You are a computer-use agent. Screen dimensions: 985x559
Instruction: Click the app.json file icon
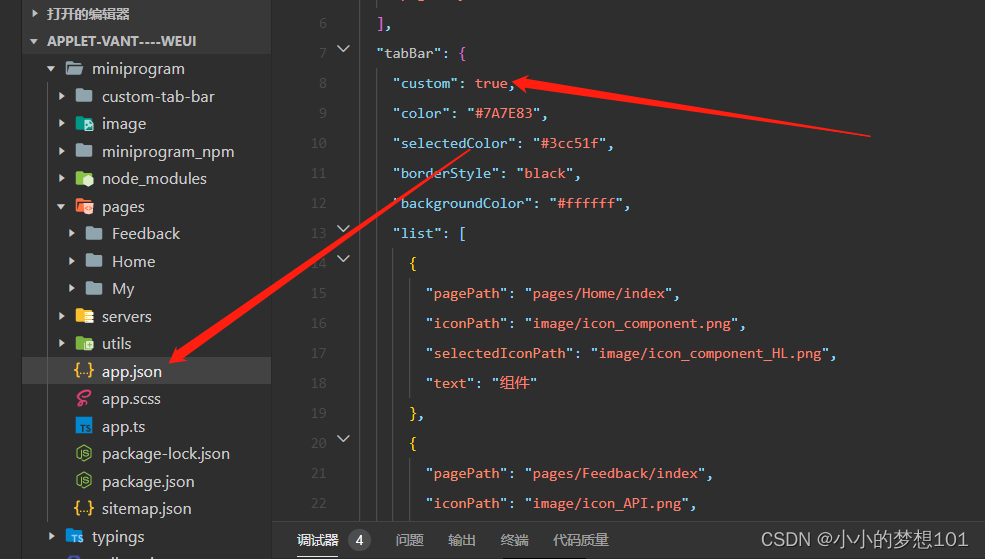[x=84, y=371]
